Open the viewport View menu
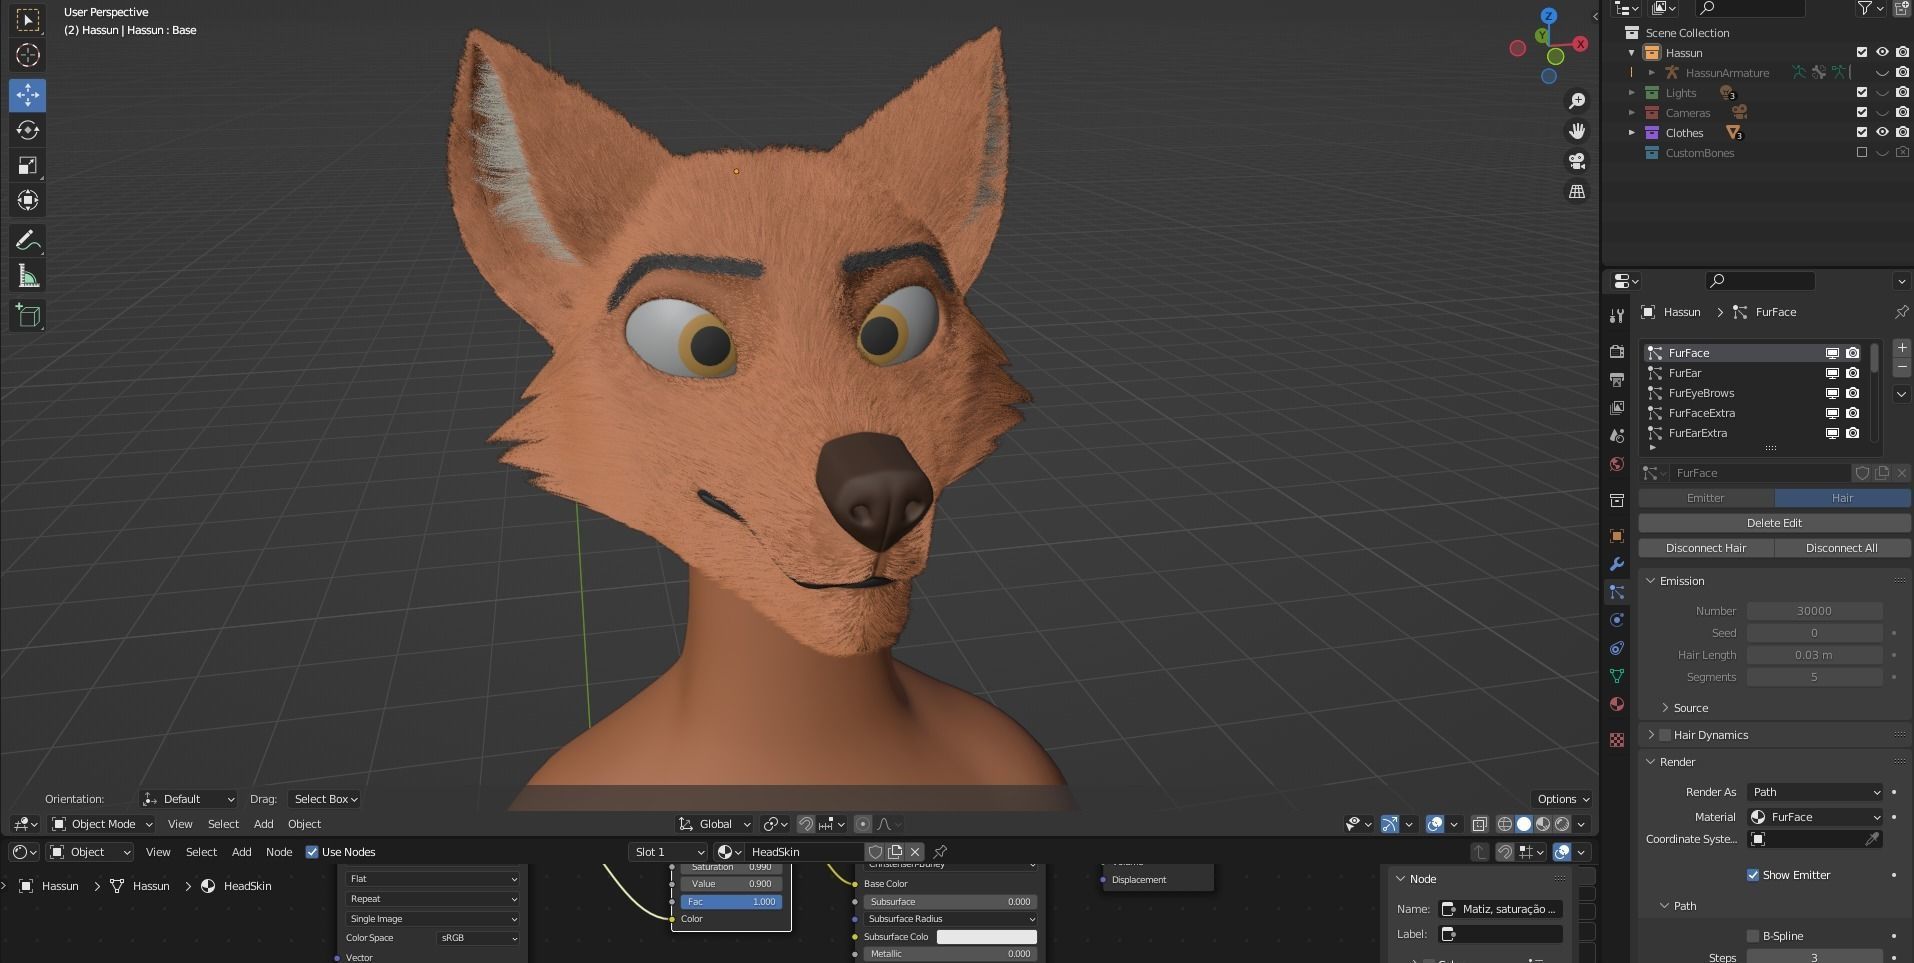Viewport: 1914px width, 963px height. click(x=180, y=824)
